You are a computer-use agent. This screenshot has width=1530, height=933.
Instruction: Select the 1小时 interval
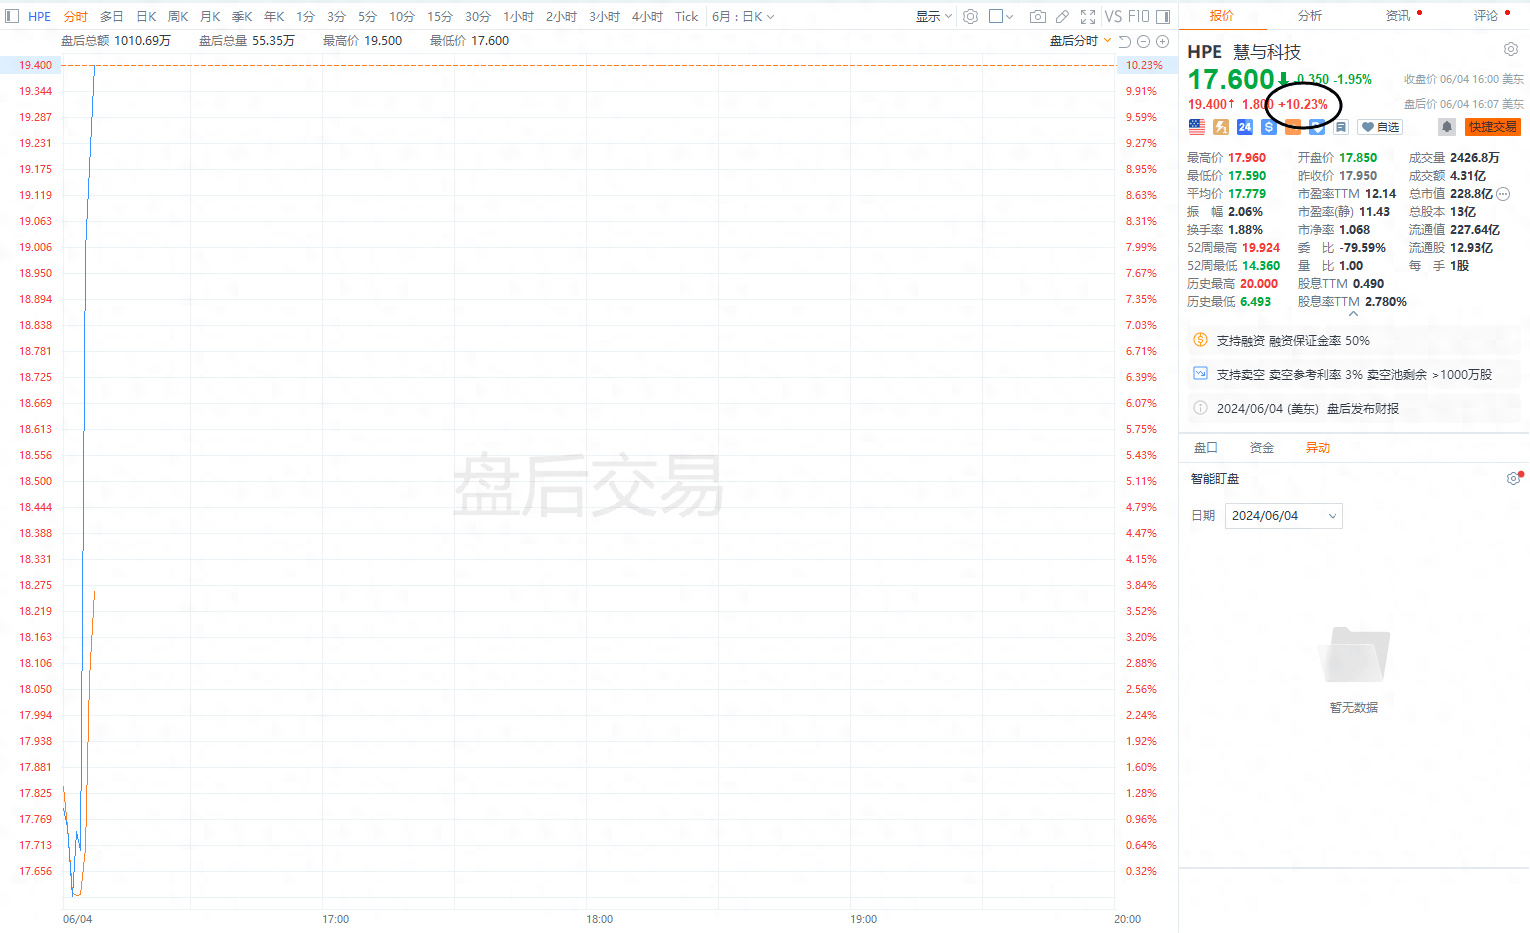point(518,16)
